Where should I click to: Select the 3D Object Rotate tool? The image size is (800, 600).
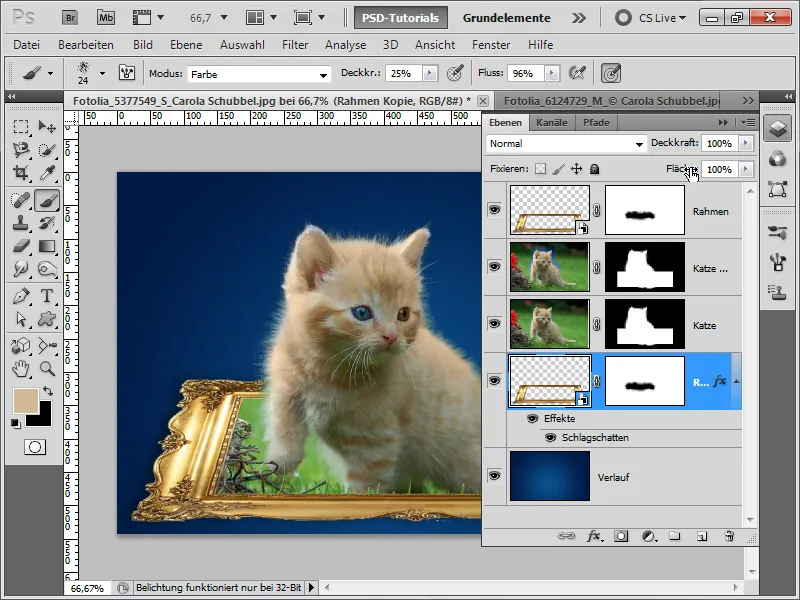click(x=21, y=346)
